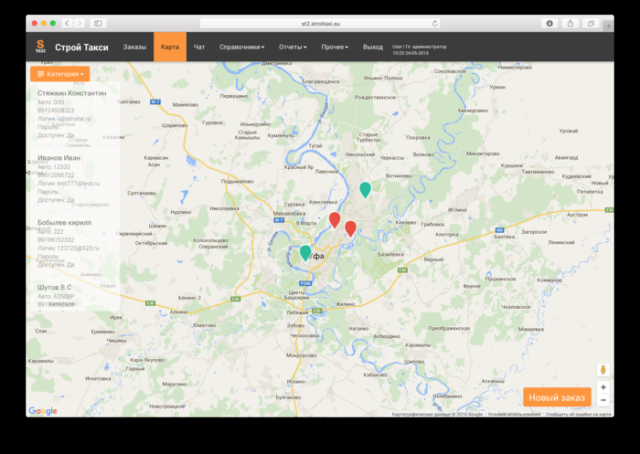
Task: Zoom in the map with plus button
Action: (x=603, y=387)
